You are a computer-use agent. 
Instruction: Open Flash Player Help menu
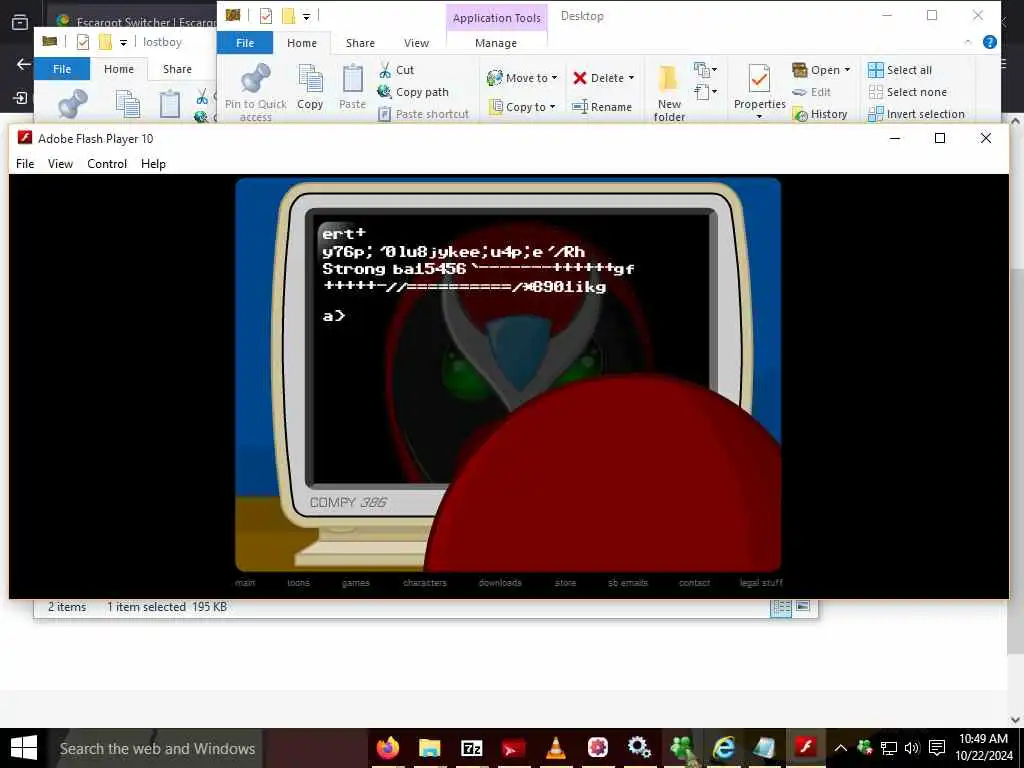(x=153, y=164)
